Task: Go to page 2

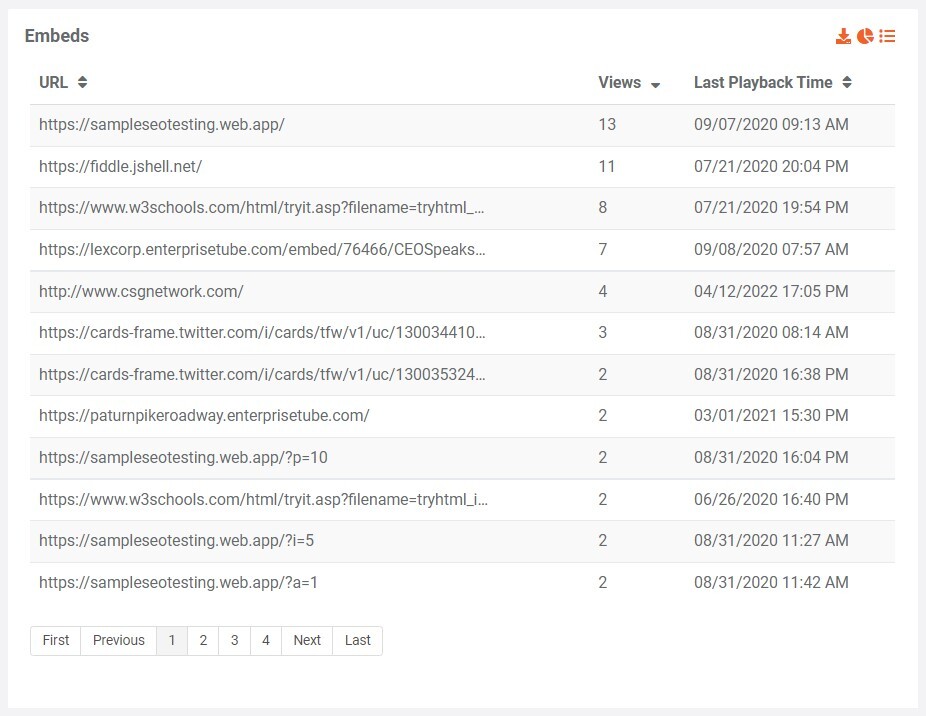Action: [x=203, y=640]
